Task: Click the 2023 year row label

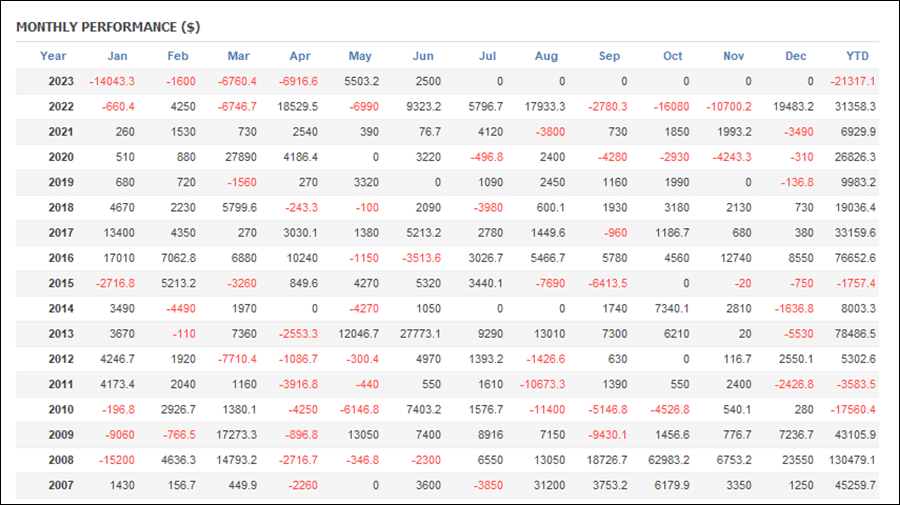Action: (61, 81)
